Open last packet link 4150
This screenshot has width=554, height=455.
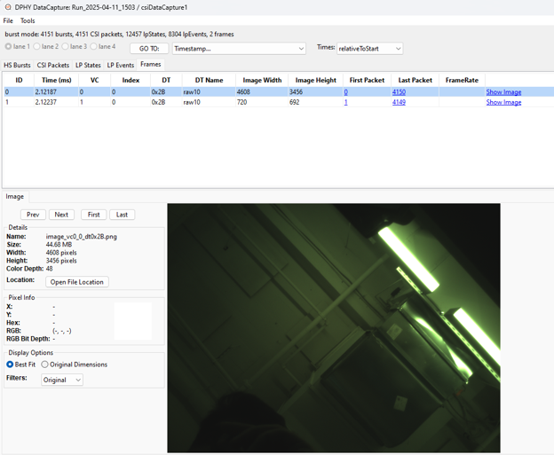click(x=399, y=92)
